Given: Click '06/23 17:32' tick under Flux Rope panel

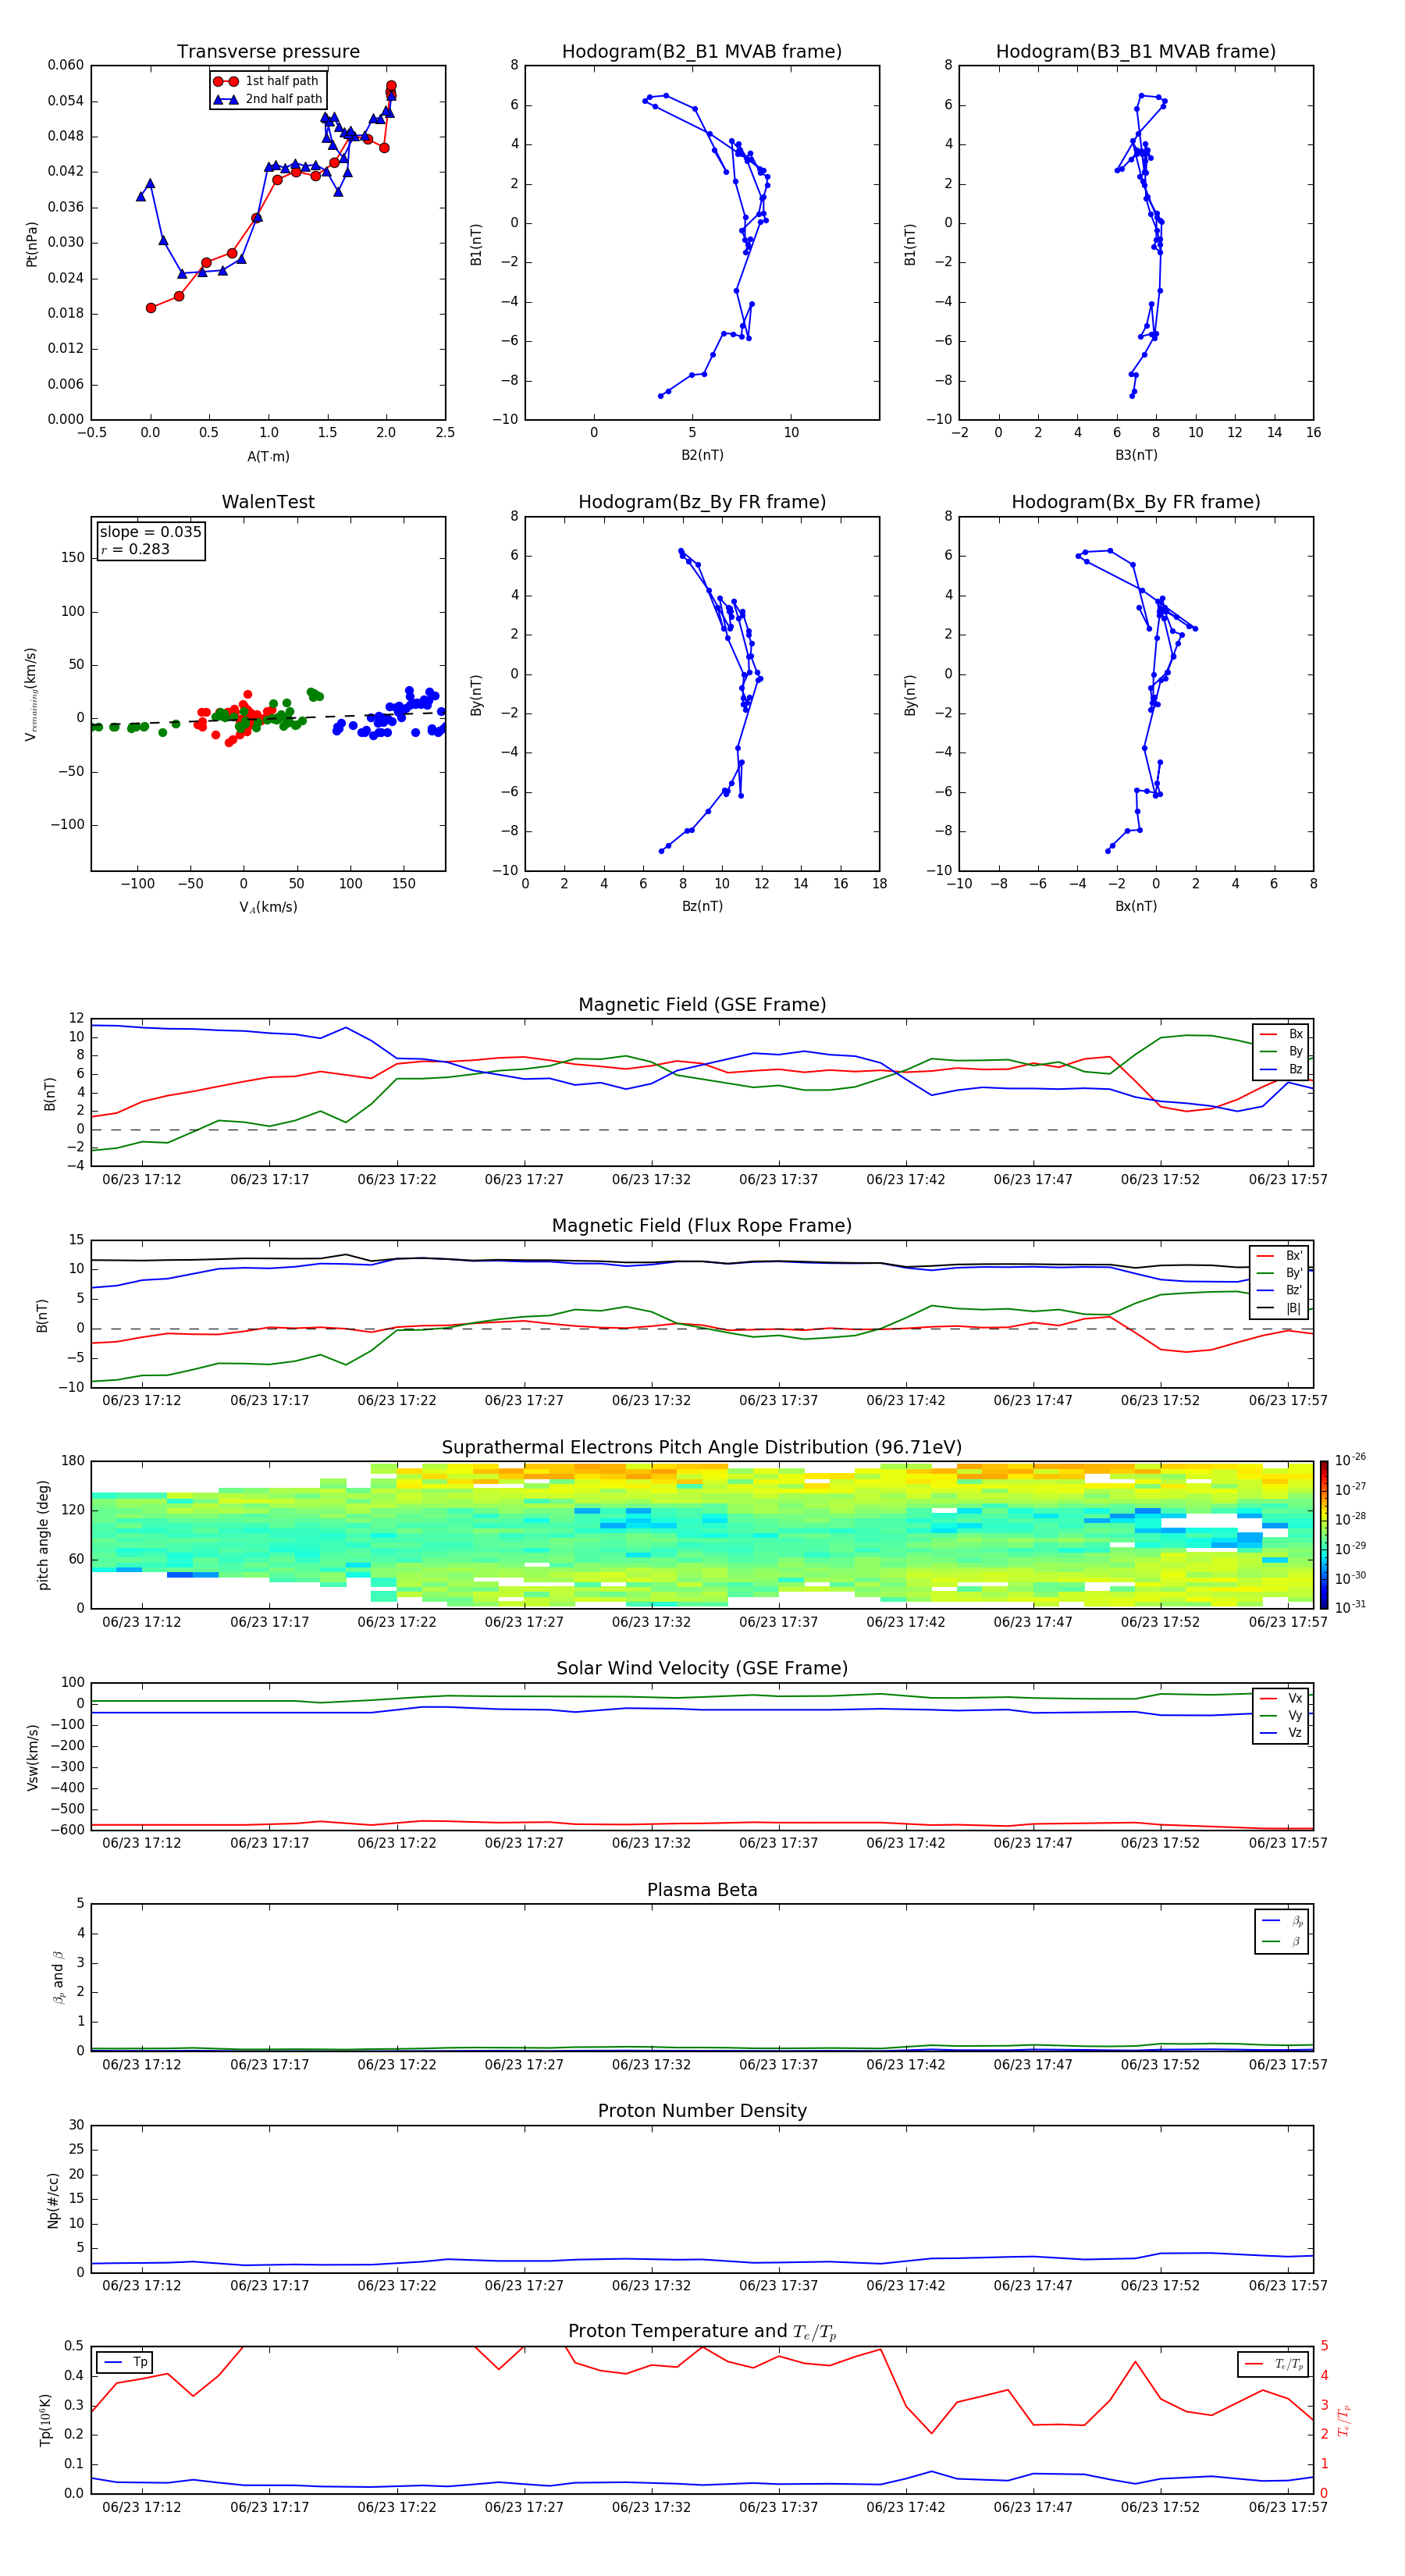Looking at the screenshot, I should click(651, 1401).
